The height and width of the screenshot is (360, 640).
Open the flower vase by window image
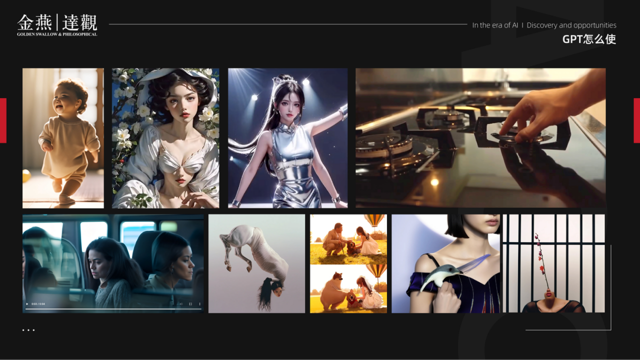[554, 264]
